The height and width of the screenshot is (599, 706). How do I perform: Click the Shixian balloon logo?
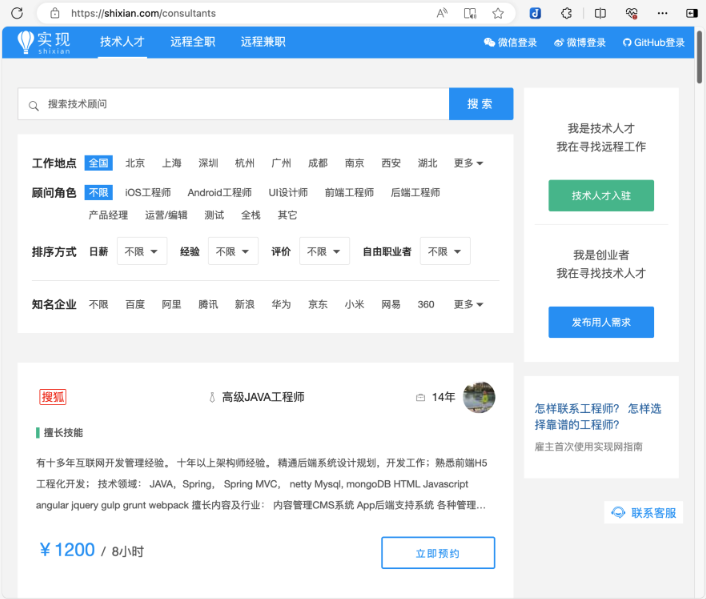click(25, 42)
